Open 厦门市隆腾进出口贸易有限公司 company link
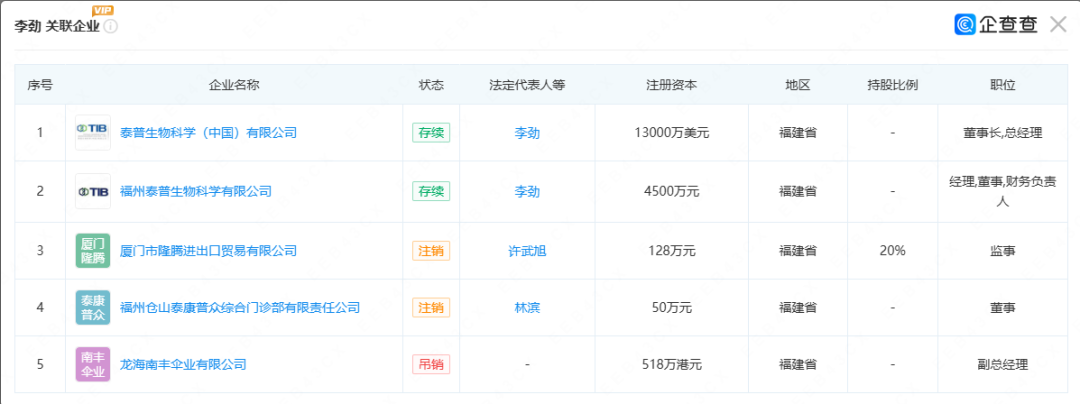1080x404 pixels. click(x=209, y=251)
